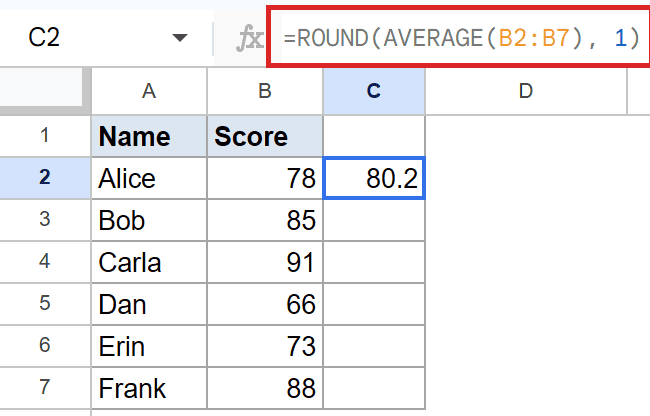
Task: Select empty cell C5 in Dan's row
Action: (x=374, y=304)
